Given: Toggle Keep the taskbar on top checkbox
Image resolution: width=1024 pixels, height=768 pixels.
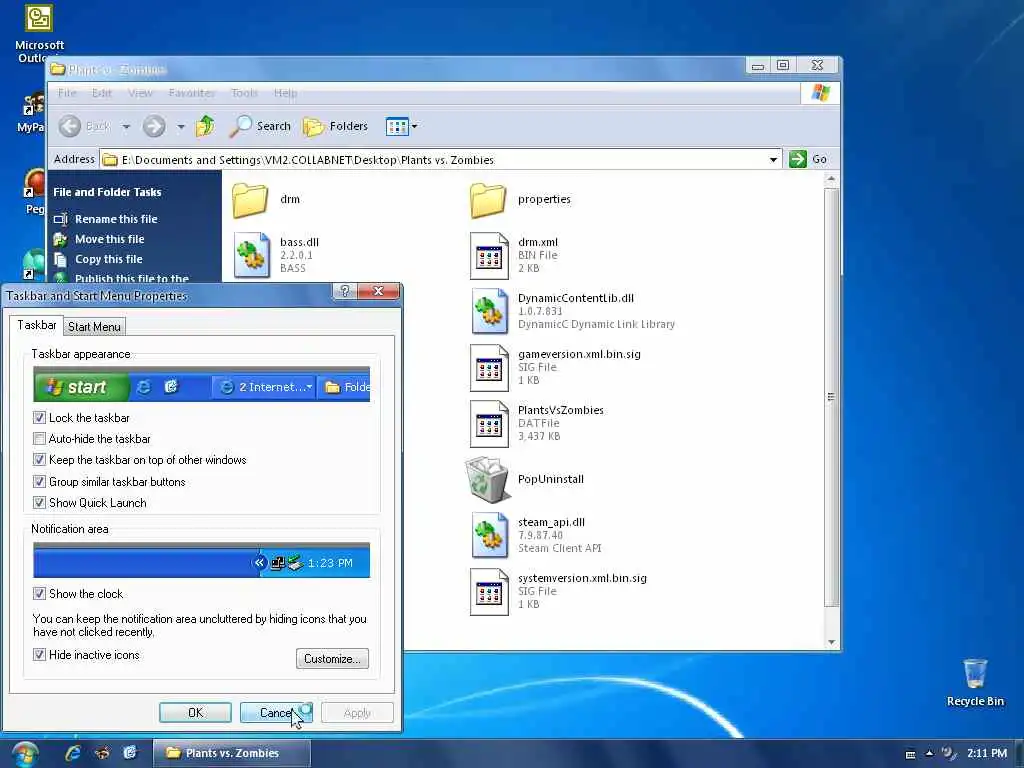Looking at the screenshot, I should coord(39,460).
